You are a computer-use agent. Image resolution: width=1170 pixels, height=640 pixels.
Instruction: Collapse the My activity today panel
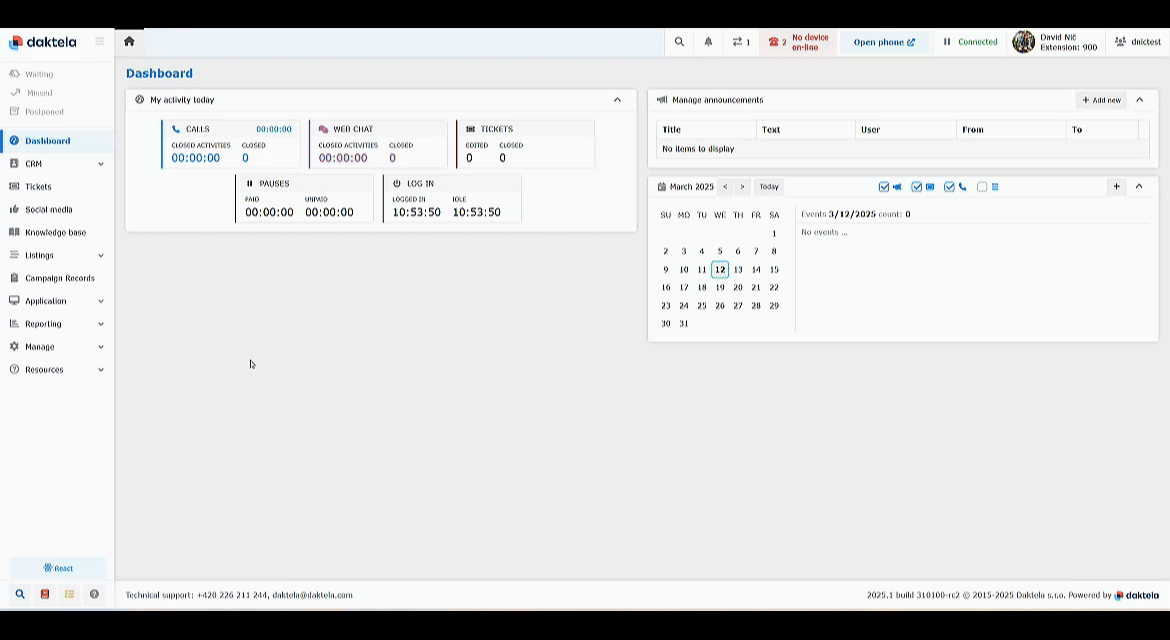tap(617, 100)
